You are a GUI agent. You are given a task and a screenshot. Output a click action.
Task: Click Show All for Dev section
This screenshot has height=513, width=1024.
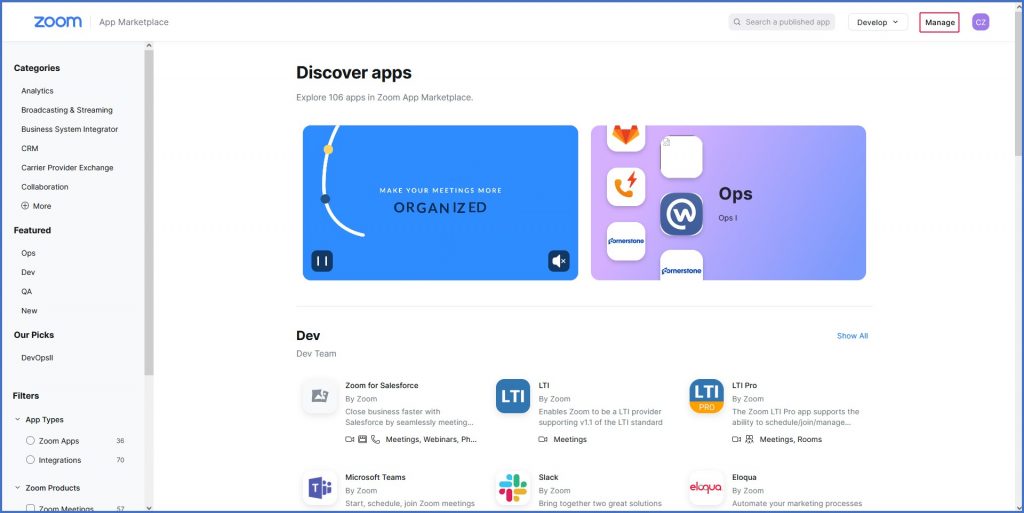(852, 336)
